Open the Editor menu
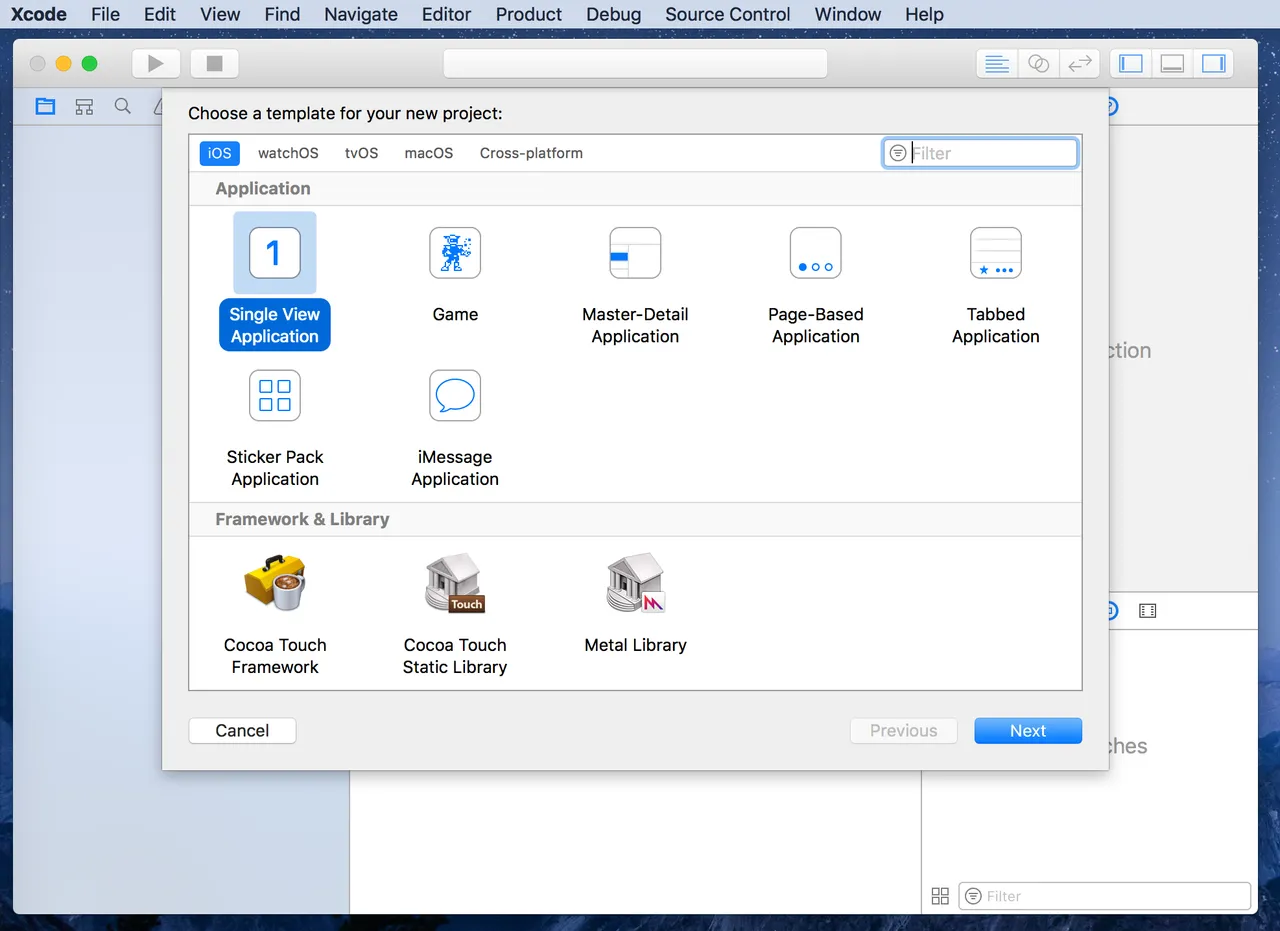This screenshot has height=931, width=1280. [446, 14]
